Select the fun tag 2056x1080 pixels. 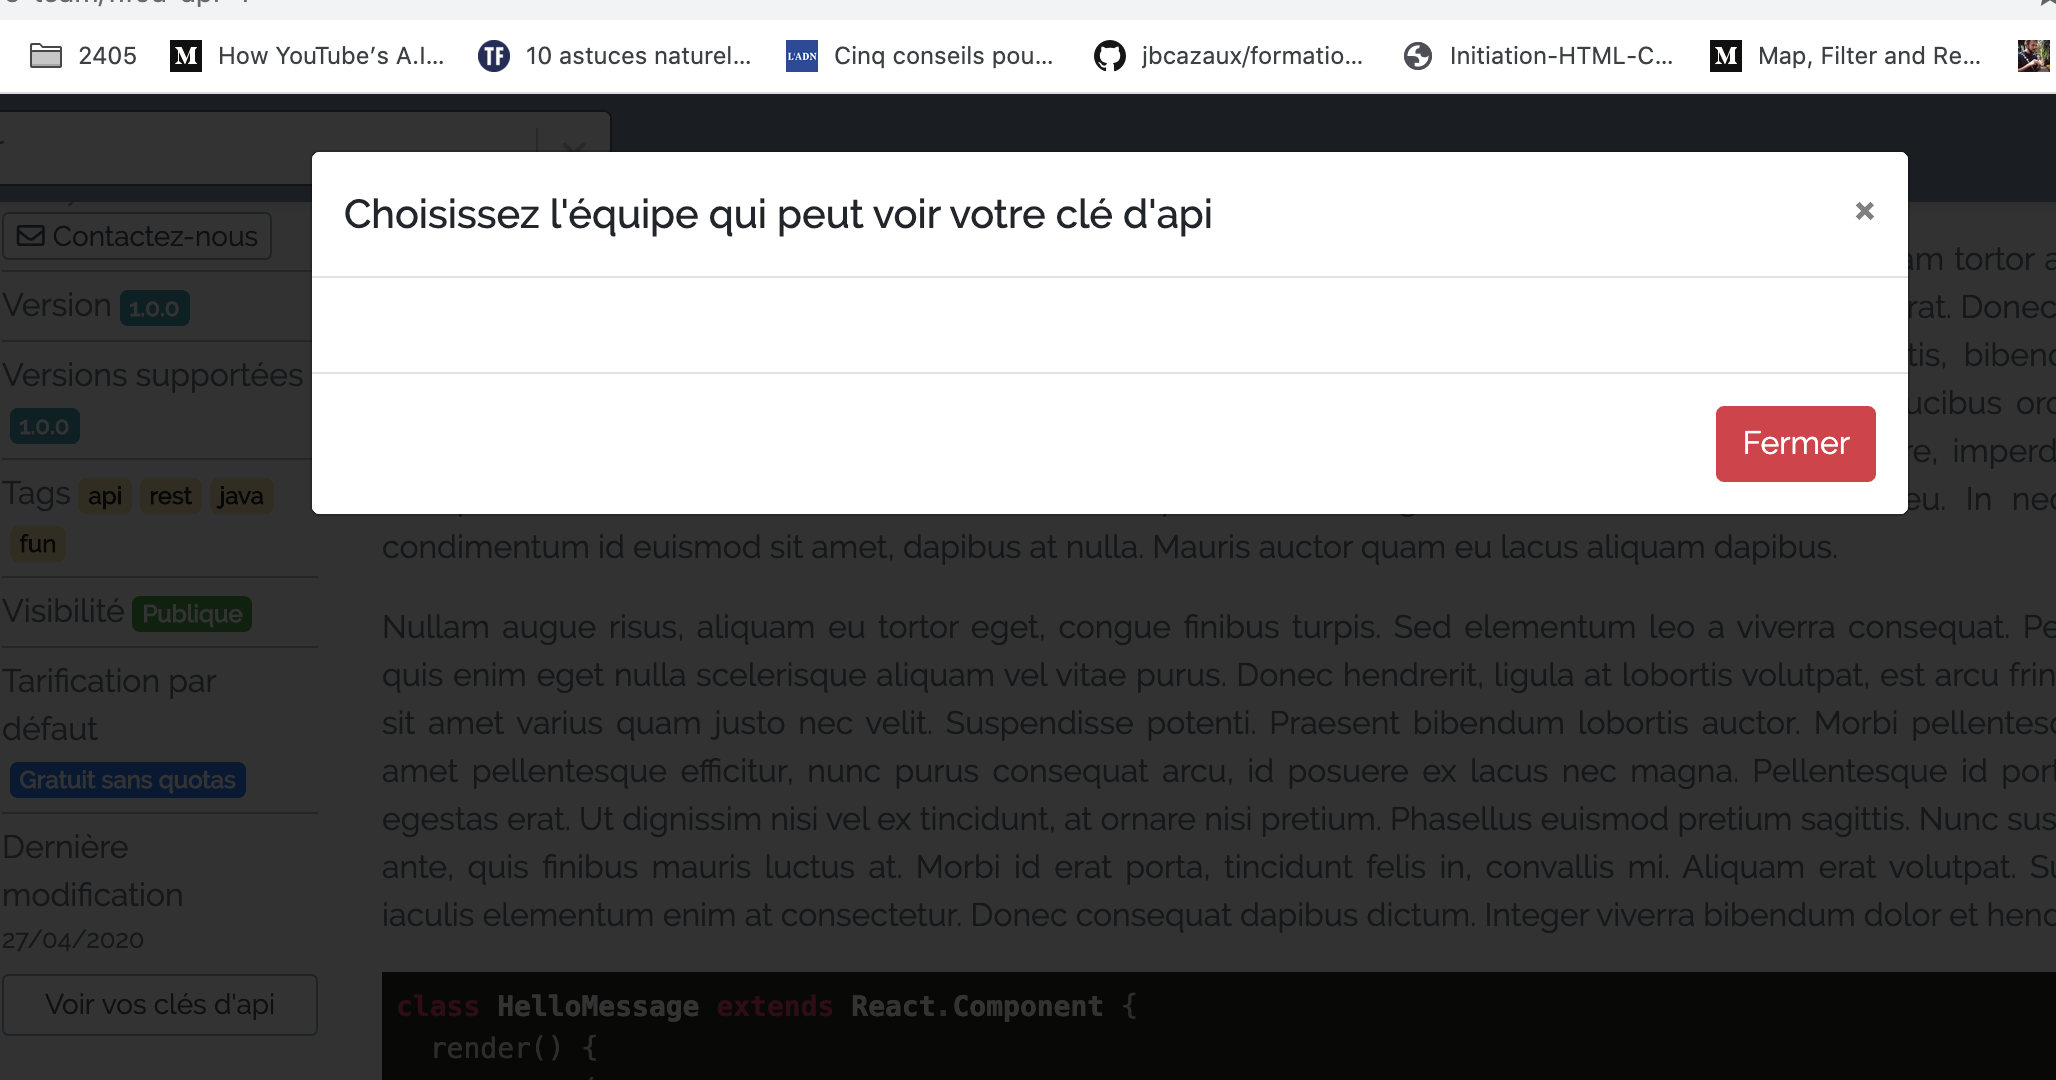(38, 543)
